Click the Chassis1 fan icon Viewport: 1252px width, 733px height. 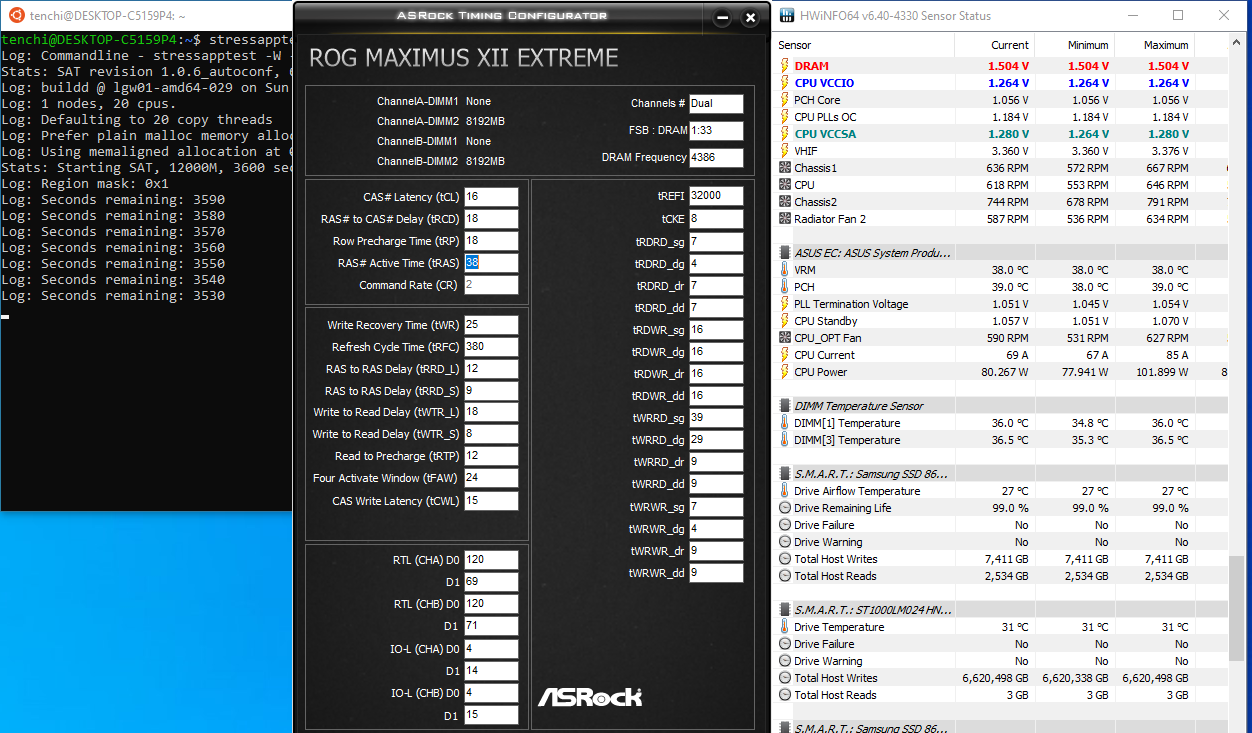[x=785, y=168]
